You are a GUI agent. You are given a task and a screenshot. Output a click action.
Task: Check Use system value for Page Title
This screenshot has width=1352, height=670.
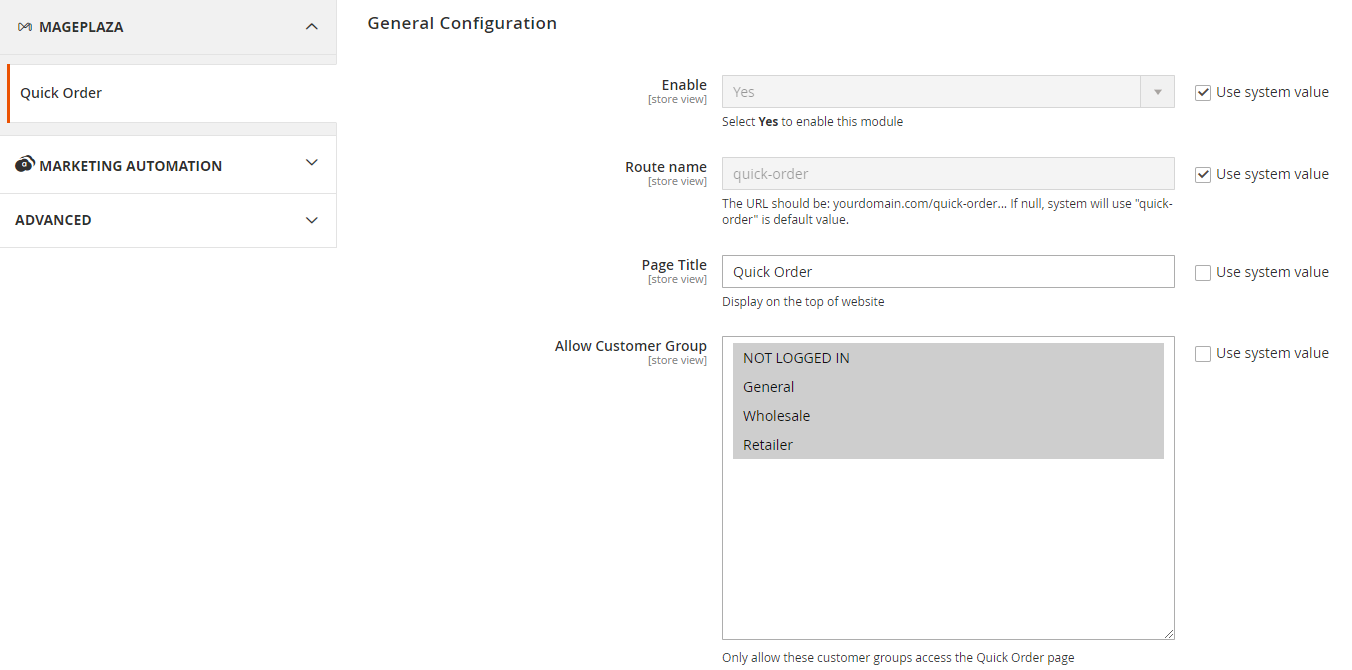tap(1203, 272)
